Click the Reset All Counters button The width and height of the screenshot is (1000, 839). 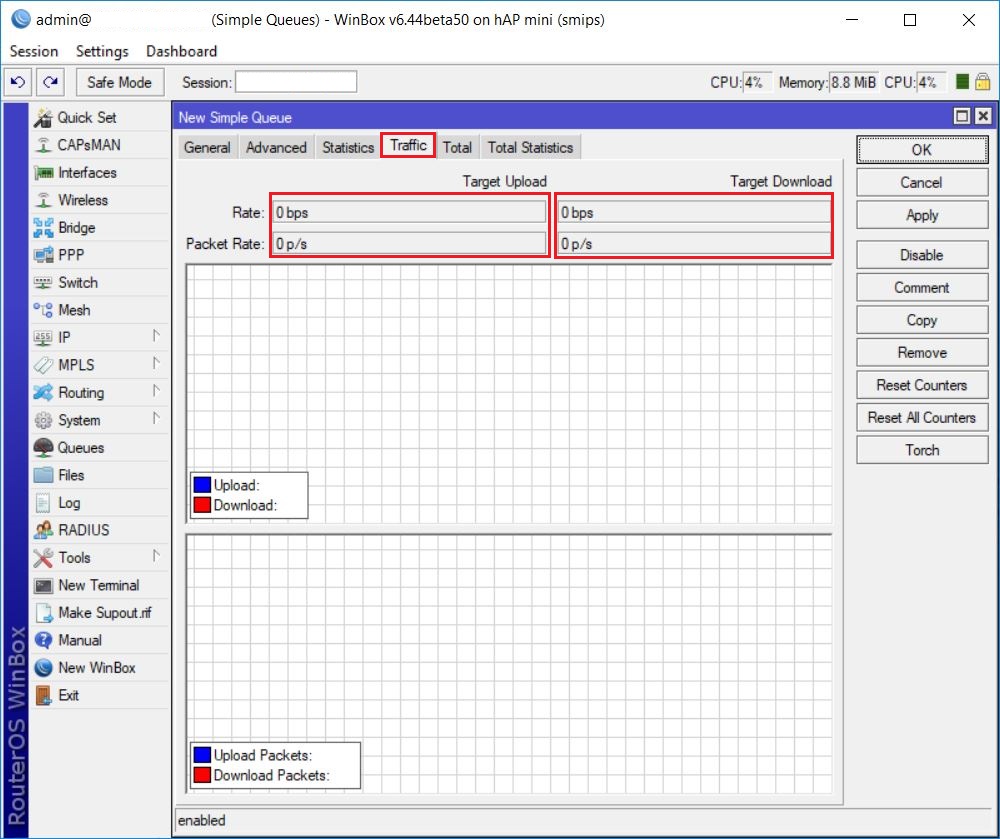[x=922, y=418]
